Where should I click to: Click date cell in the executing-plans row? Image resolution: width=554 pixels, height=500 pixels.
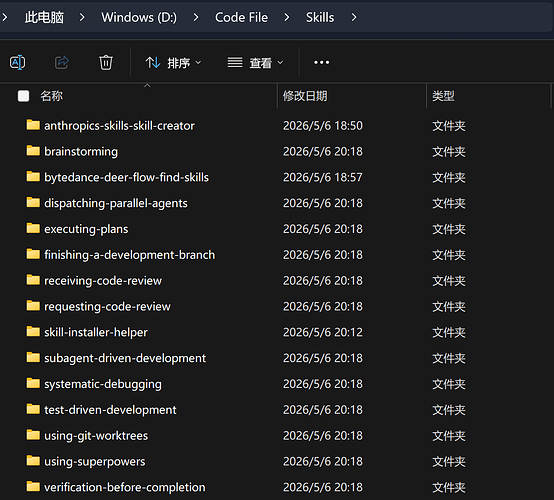click(x=323, y=229)
